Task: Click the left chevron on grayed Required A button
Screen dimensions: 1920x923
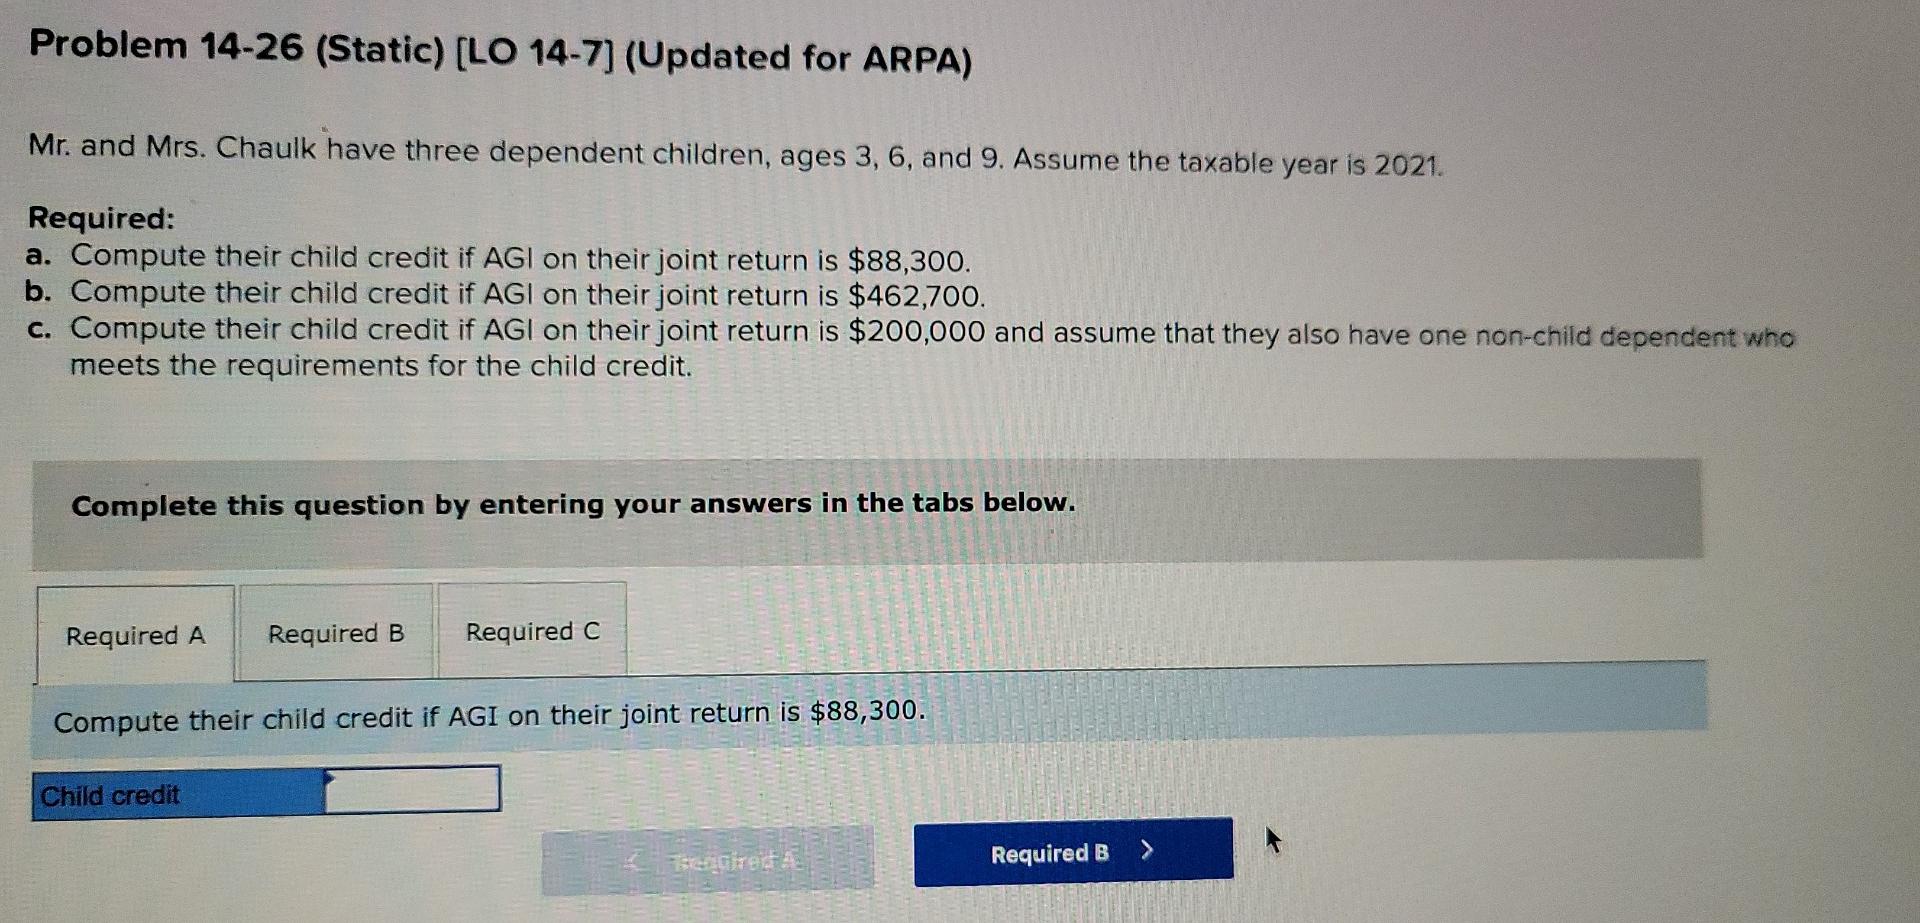Action: pos(632,858)
